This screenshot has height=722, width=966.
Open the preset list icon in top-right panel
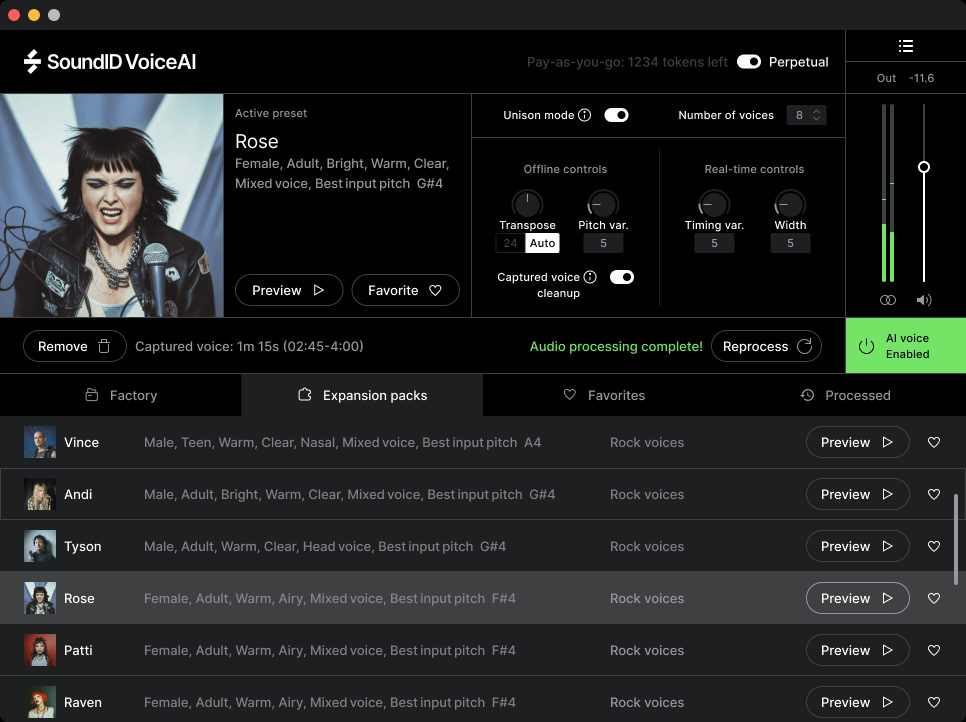click(905, 45)
